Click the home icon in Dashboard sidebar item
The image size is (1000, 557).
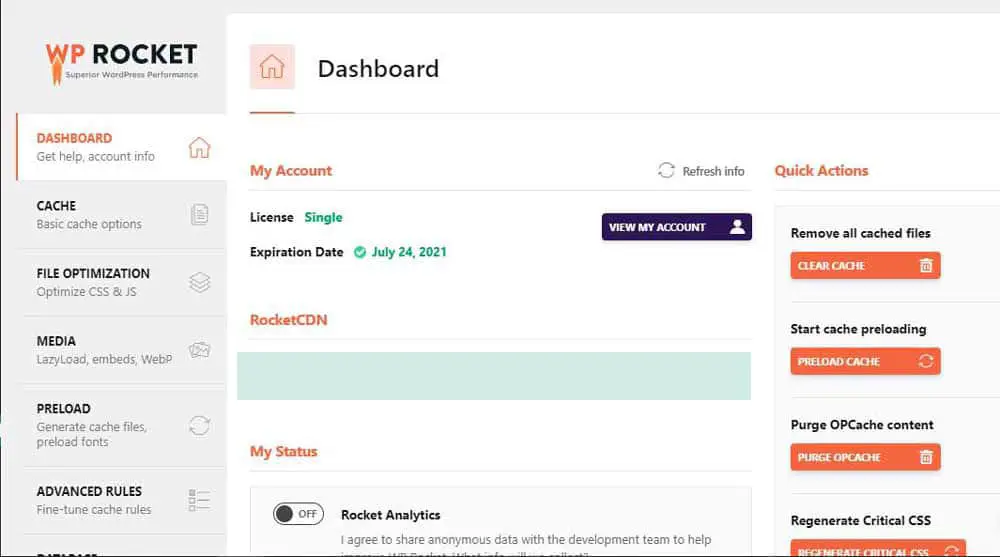click(199, 147)
